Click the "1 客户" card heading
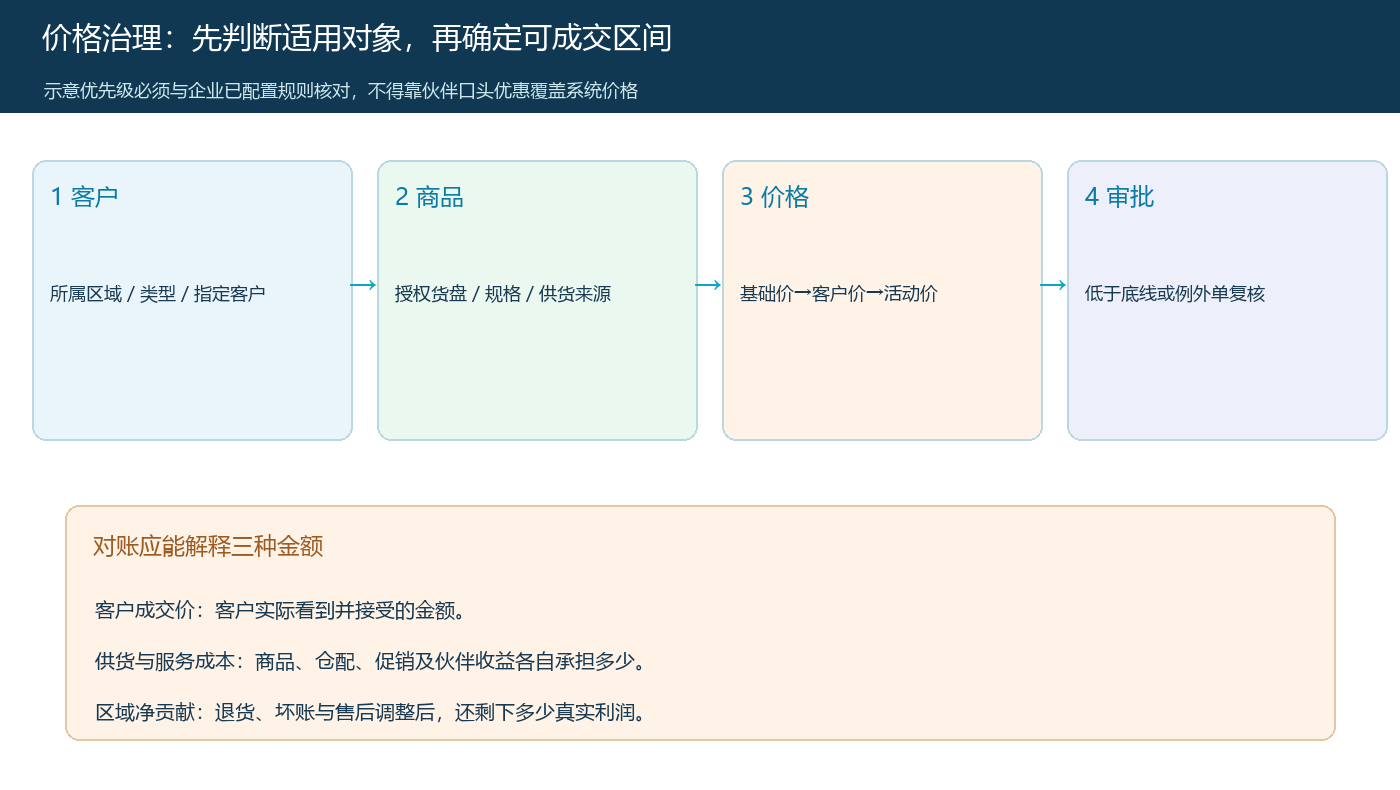The width and height of the screenshot is (1400, 790). point(85,196)
